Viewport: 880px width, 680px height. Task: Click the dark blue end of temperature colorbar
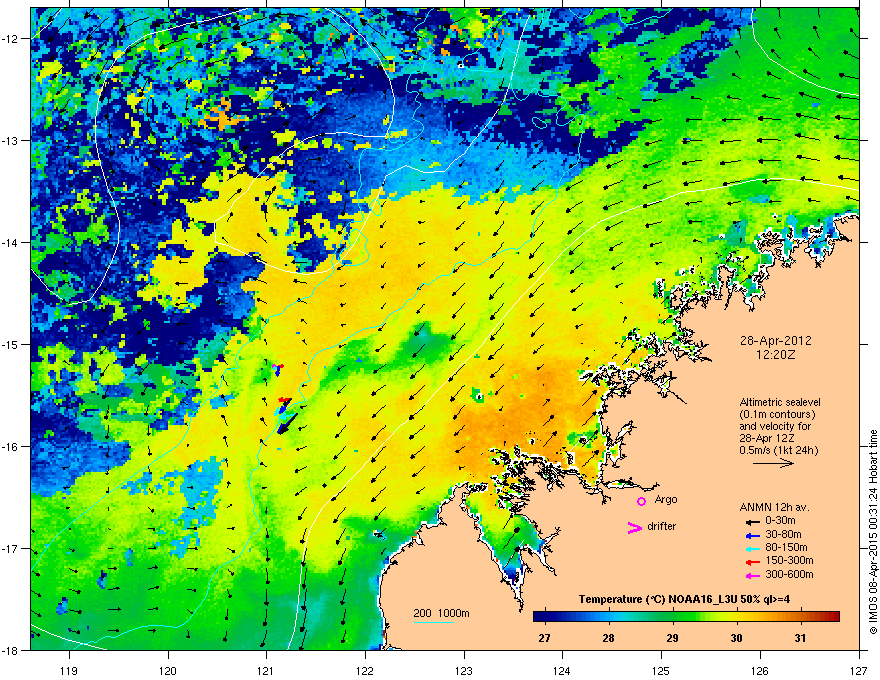click(538, 617)
